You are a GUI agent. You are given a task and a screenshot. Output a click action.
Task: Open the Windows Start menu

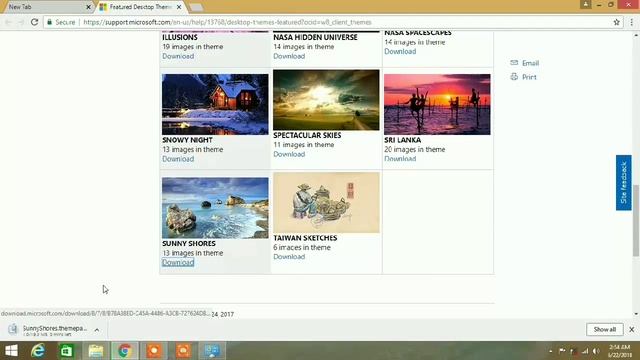pyautogui.click(x=11, y=351)
